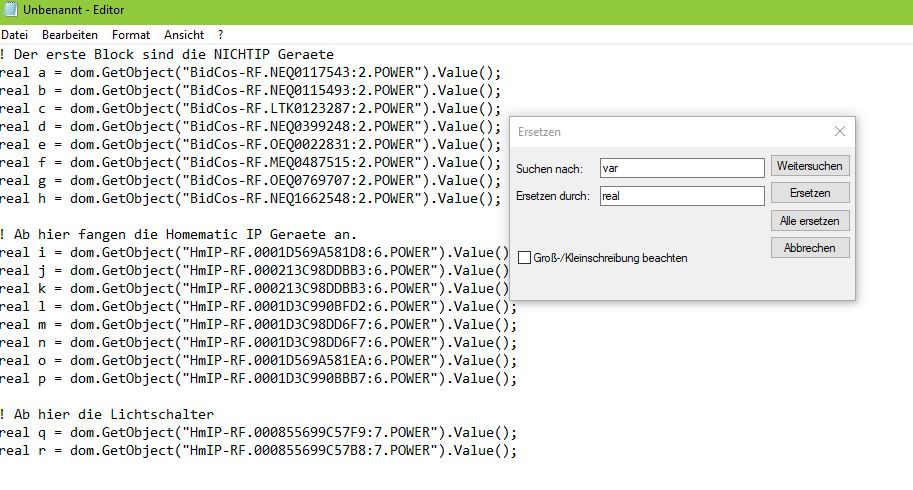This screenshot has width=913, height=490.
Task: Click the comment line about Homematic IP Geraete
Action: click(x=180, y=234)
